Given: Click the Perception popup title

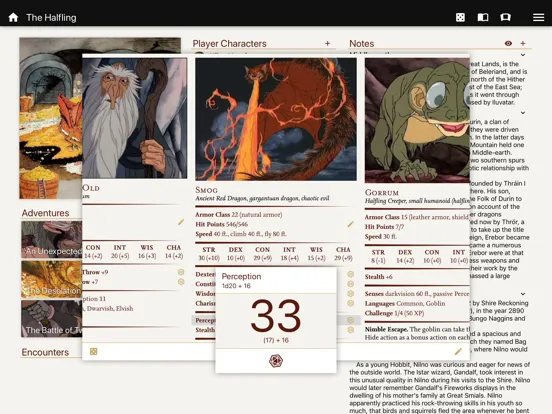Looking at the screenshot, I should tap(242, 276).
